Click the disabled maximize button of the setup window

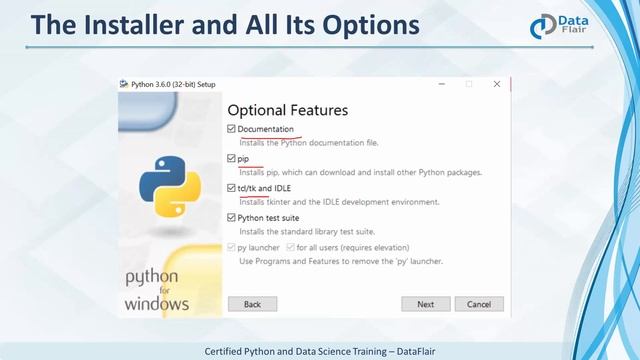469,84
